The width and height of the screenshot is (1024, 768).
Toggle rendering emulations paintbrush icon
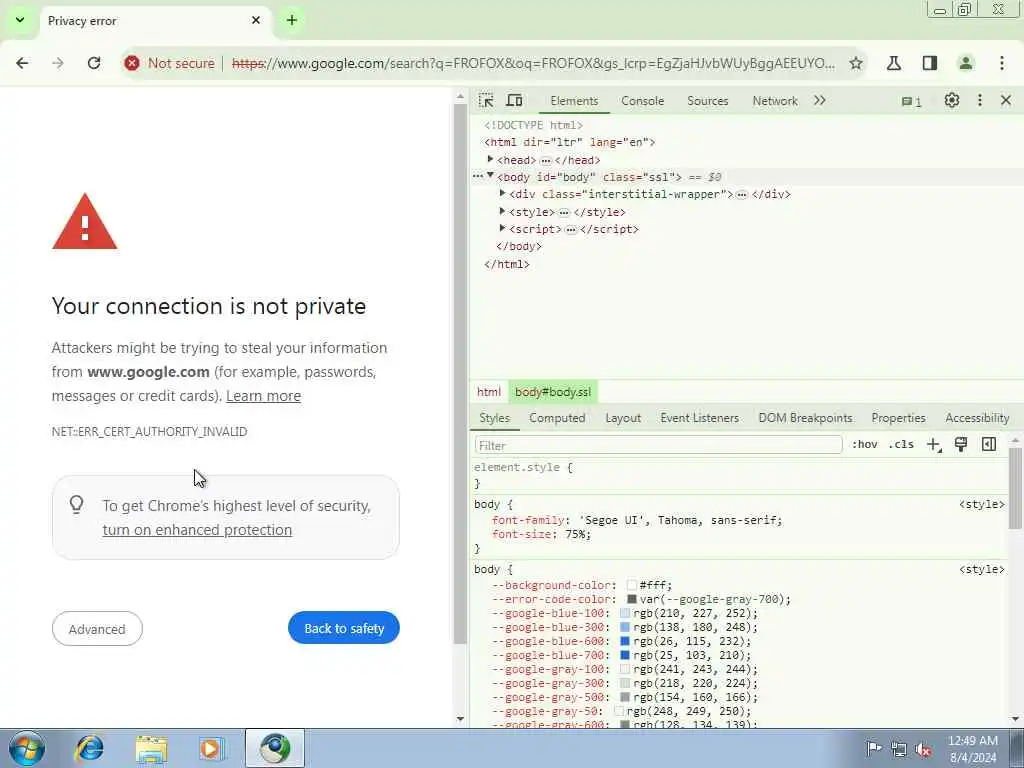pyautogui.click(x=961, y=445)
